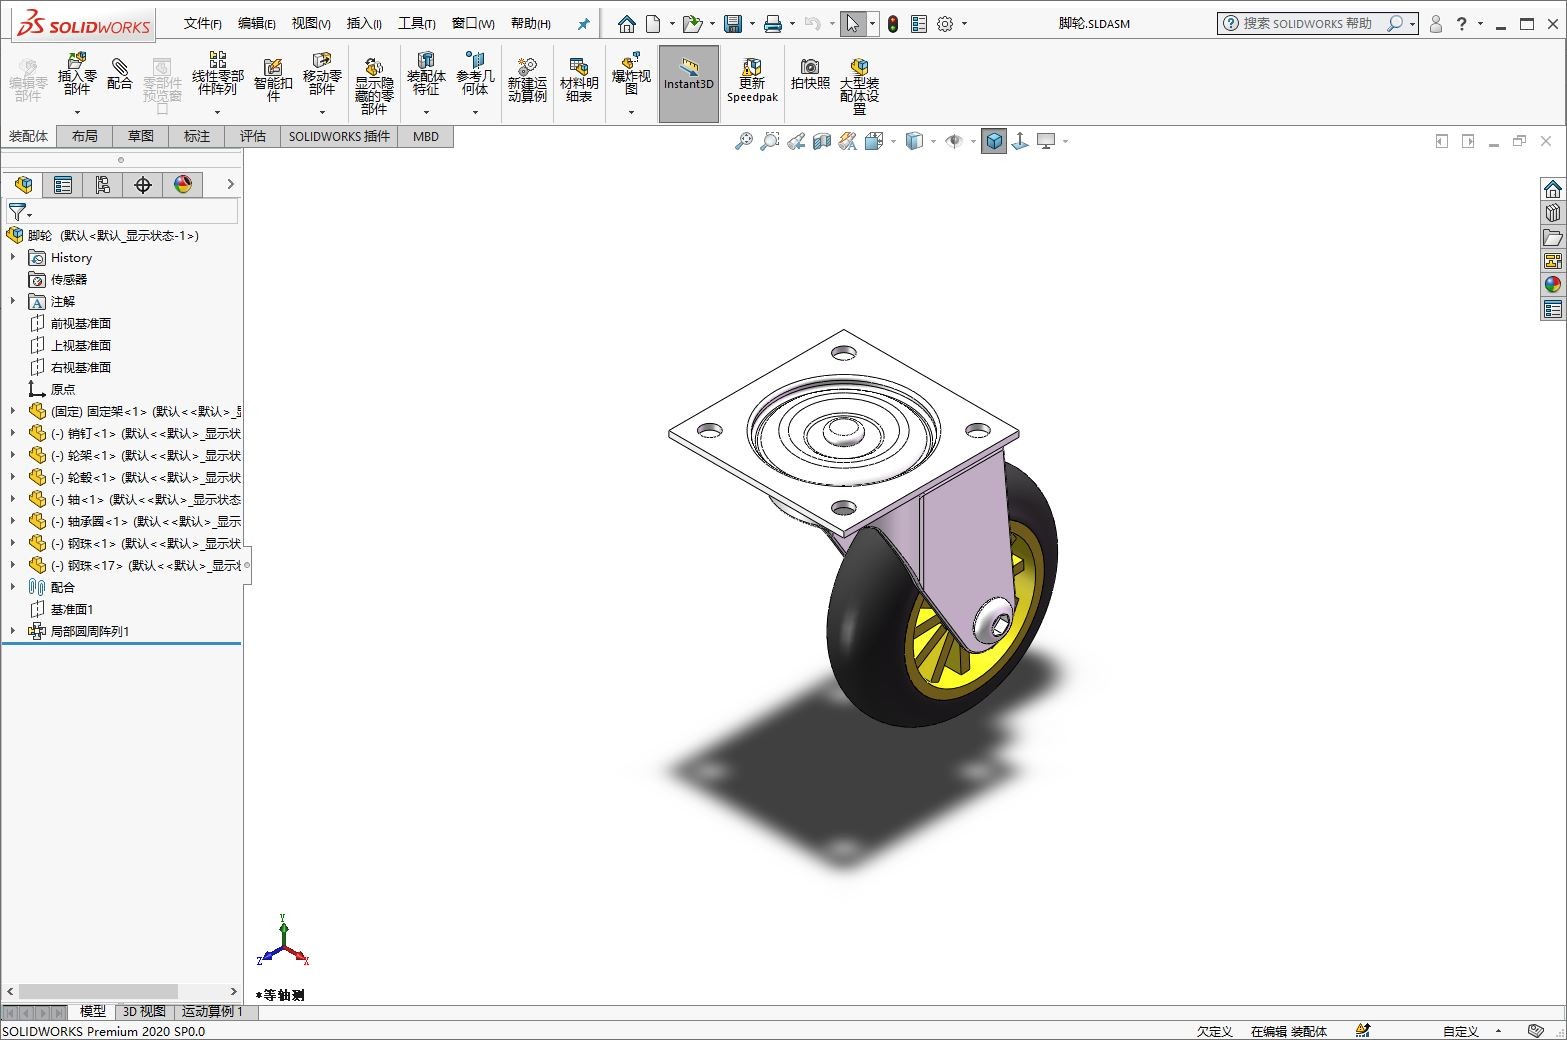Click the feature tree horizontal scrollbar
The image size is (1567, 1040).
[98, 992]
